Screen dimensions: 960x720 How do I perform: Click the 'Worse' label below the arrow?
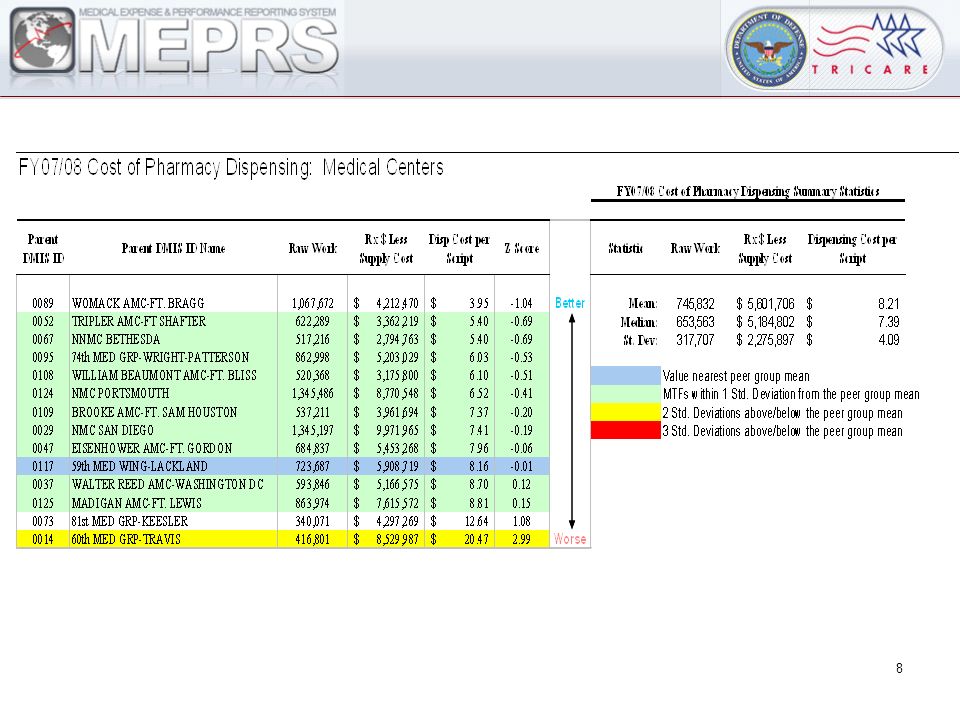570,539
